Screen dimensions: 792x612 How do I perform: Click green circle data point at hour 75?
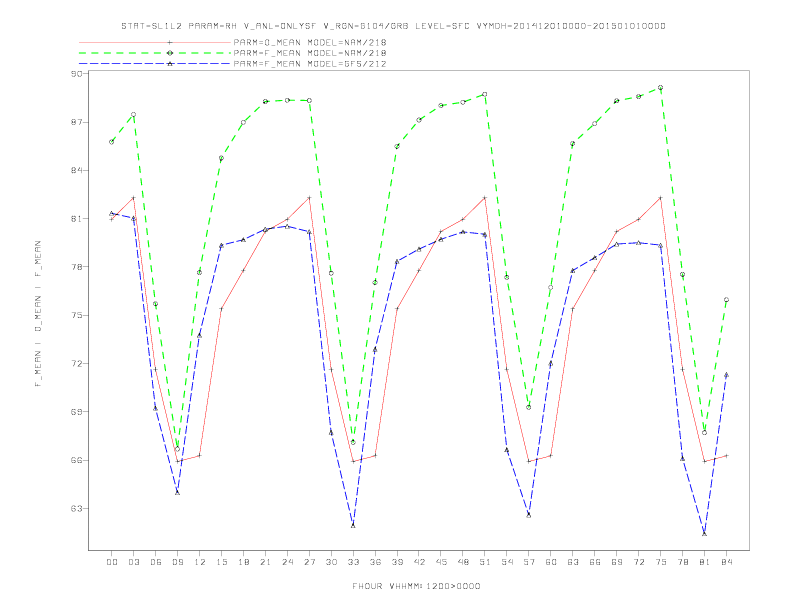(660, 88)
